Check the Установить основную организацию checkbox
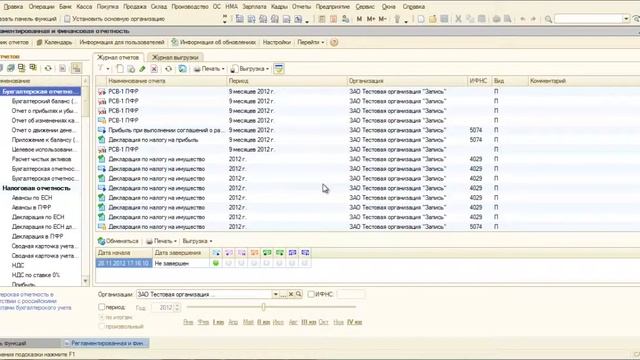640x360 pixels. 68,19
